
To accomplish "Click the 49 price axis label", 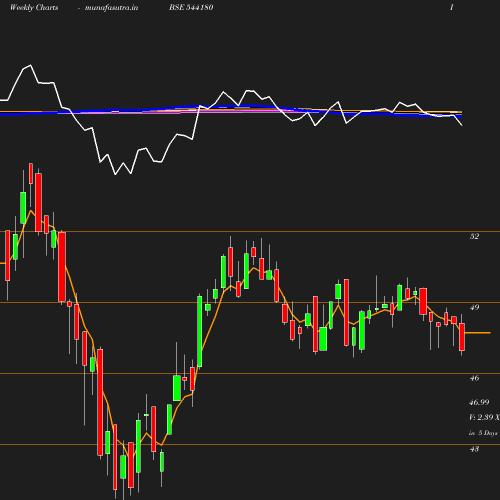I will (x=474, y=307).
